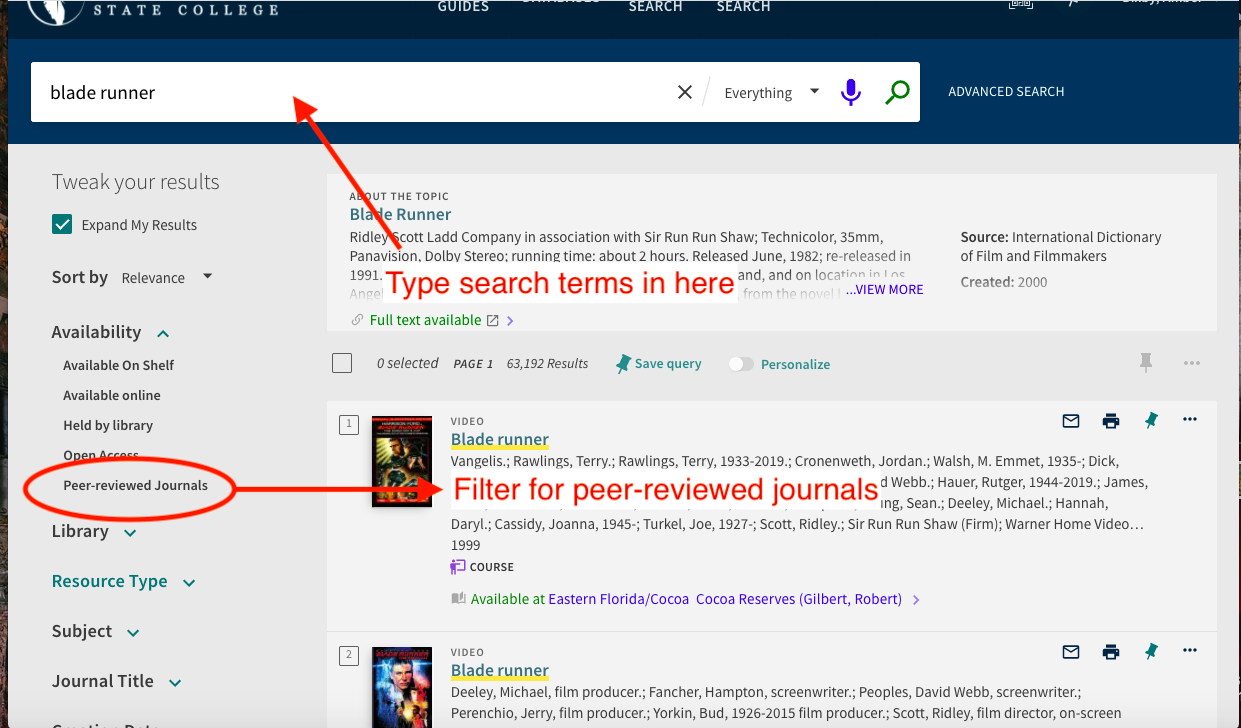
Task: Open the GUIDES menu item
Action: pos(463,6)
